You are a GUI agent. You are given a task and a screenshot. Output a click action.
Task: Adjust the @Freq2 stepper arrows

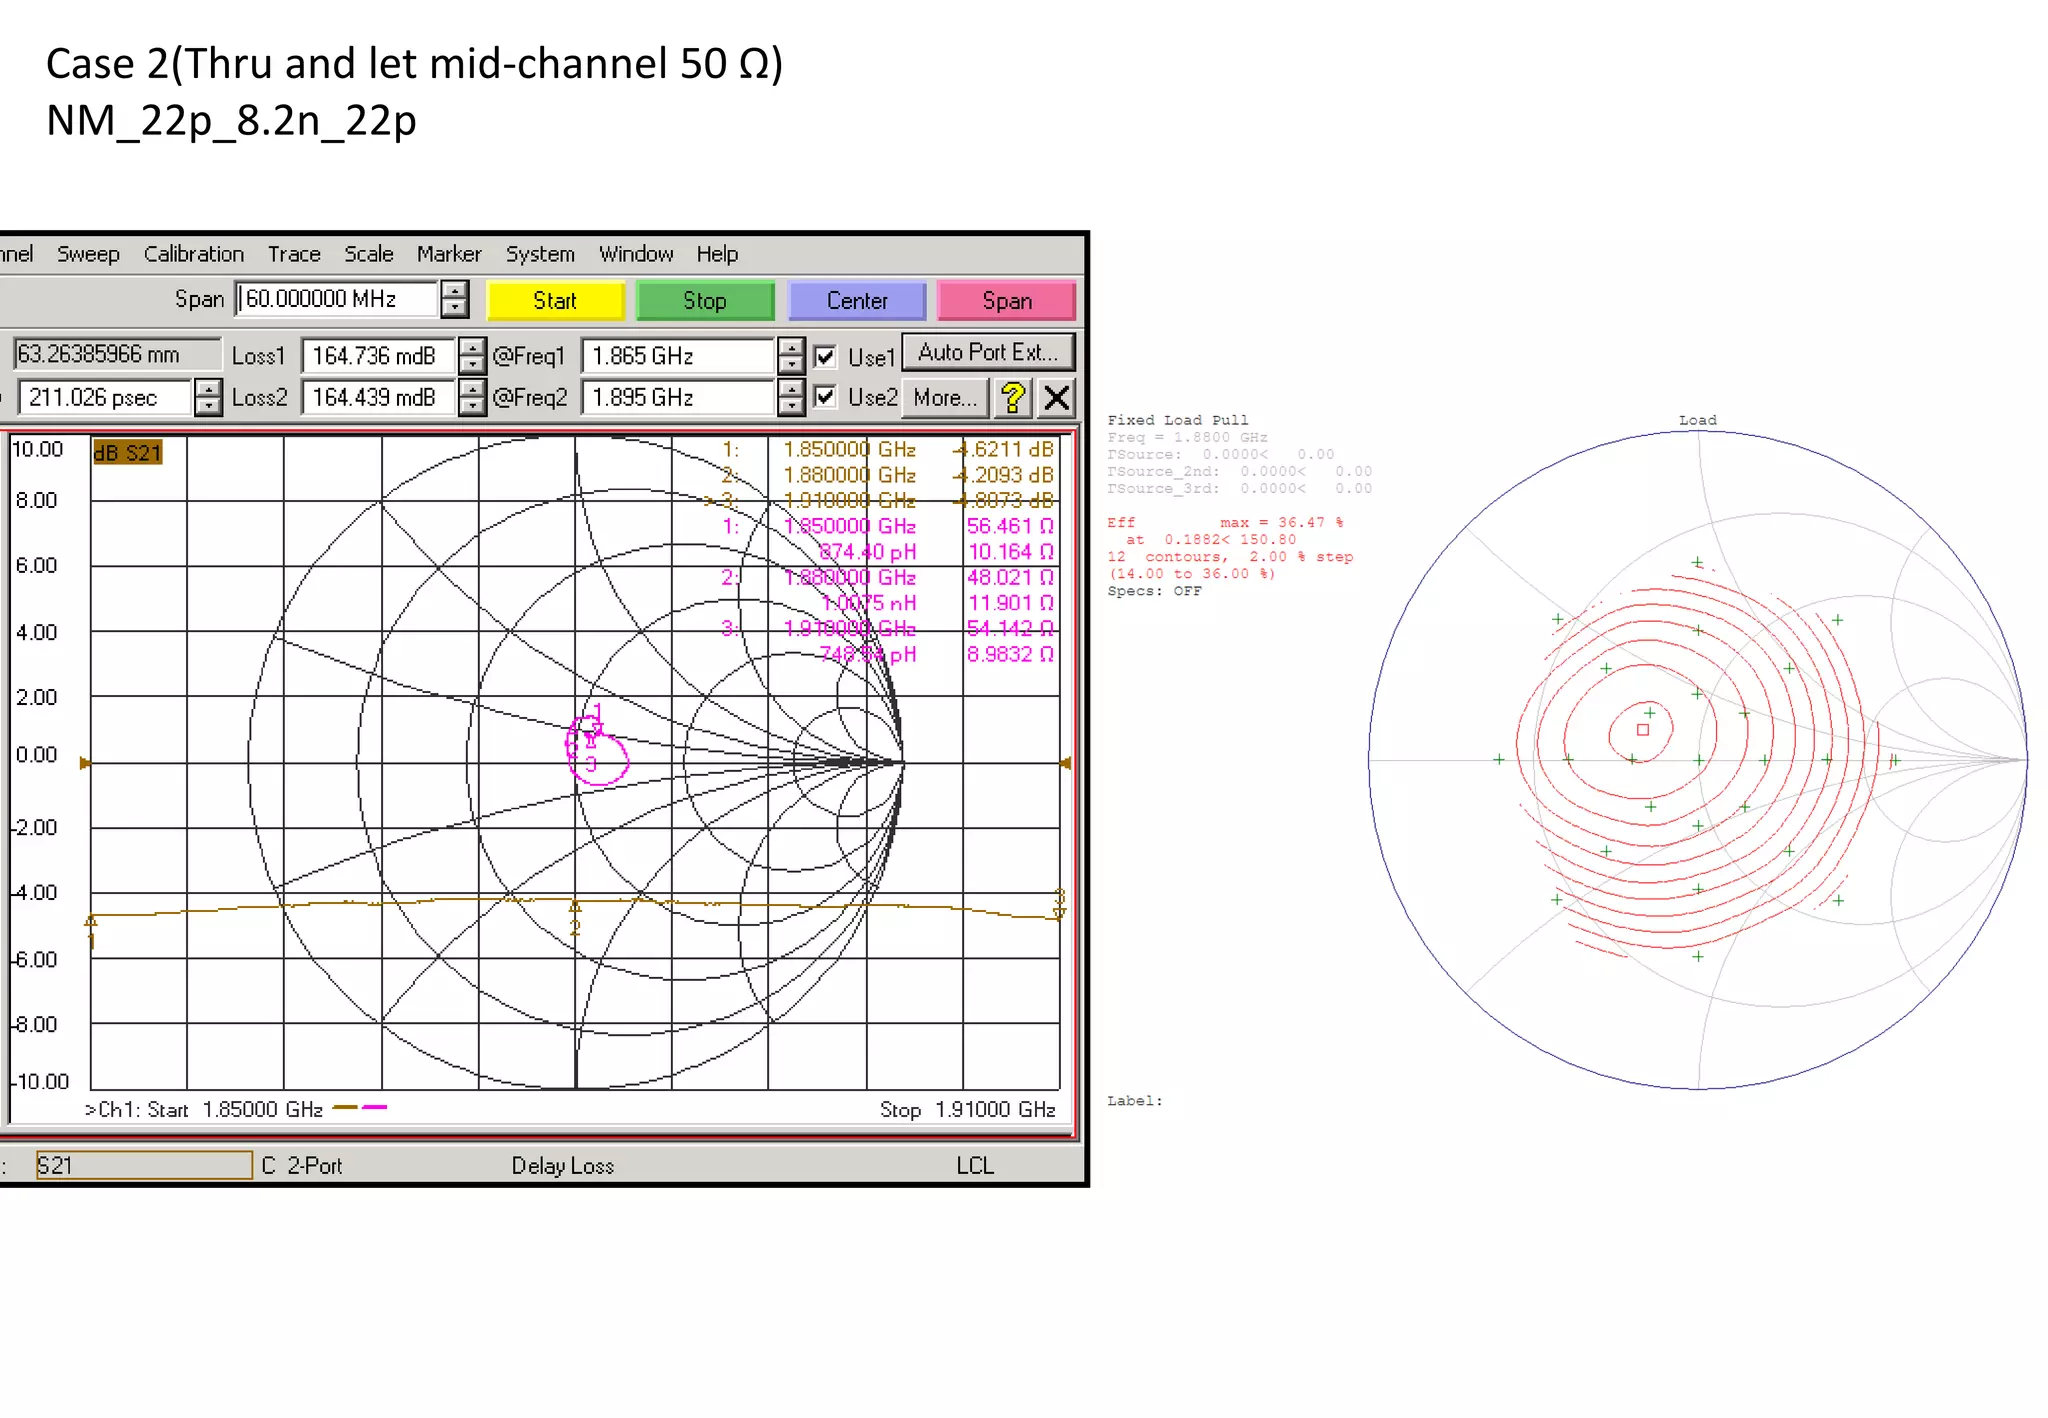click(791, 398)
